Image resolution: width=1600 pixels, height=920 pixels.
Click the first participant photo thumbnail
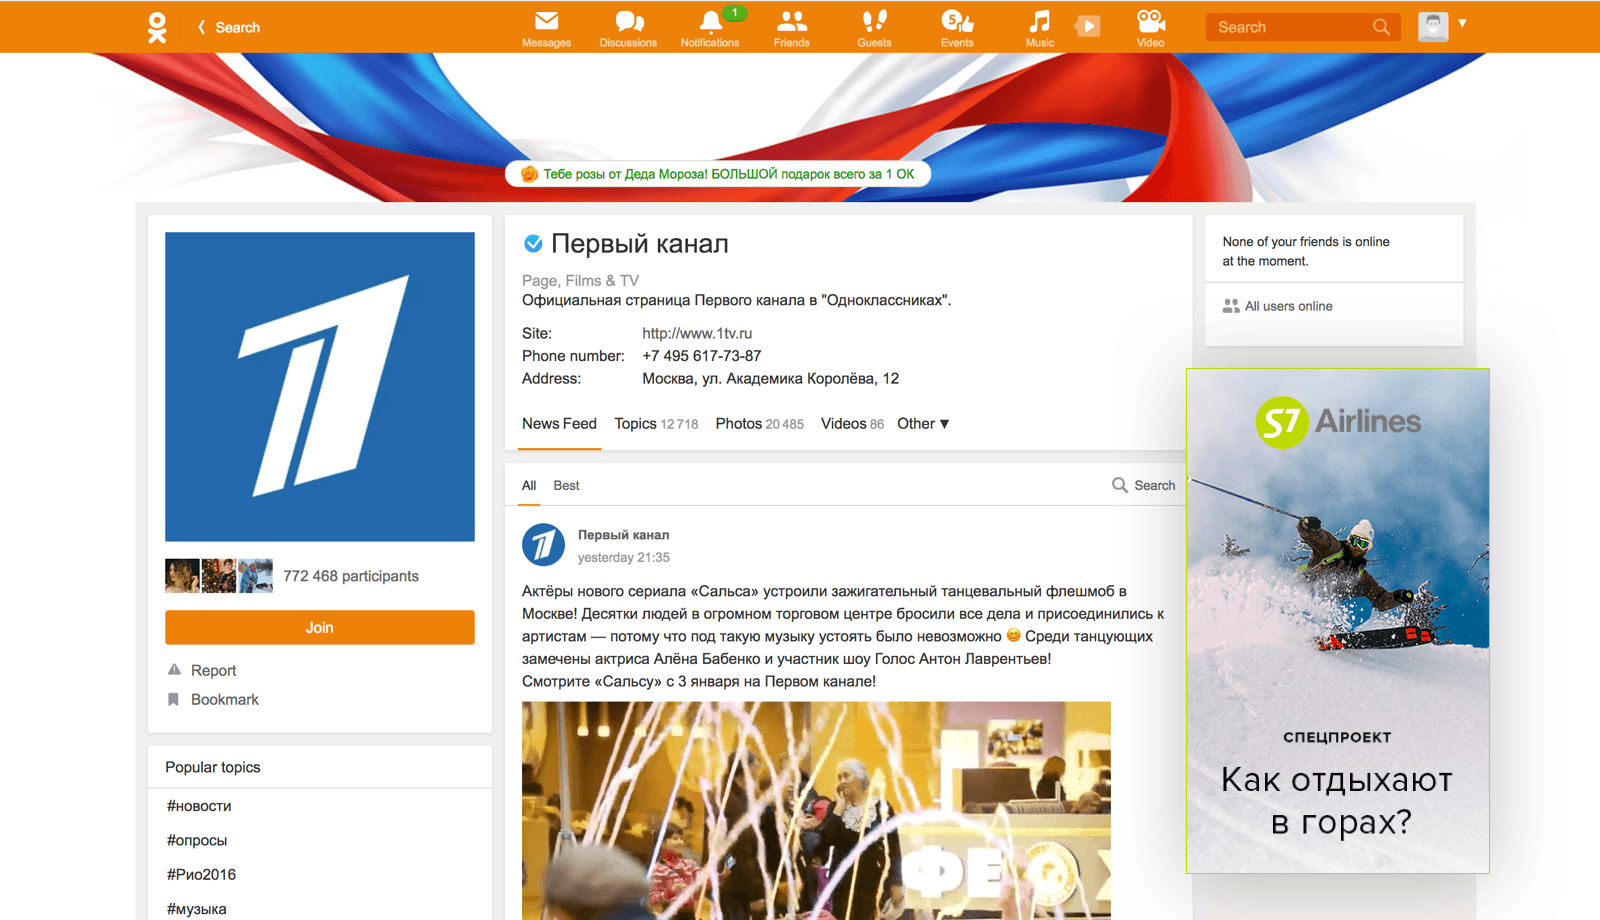[x=182, y=576]
